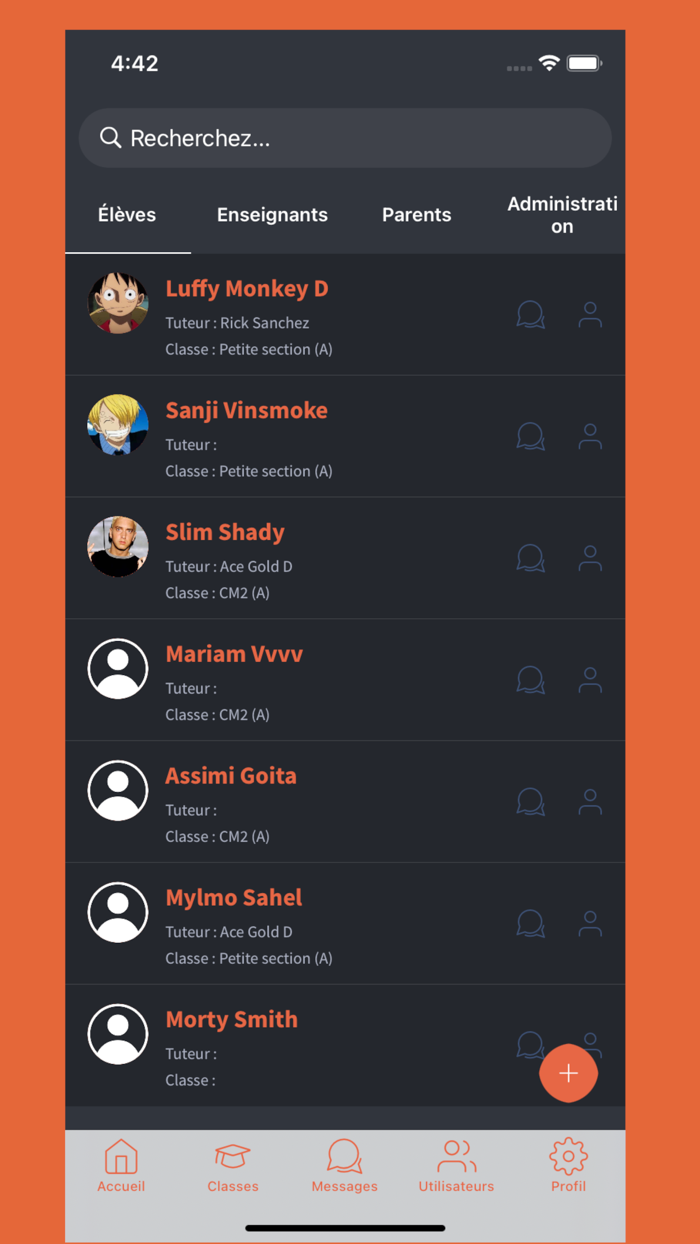Tap the orange add user plus button

[569, 1073]
